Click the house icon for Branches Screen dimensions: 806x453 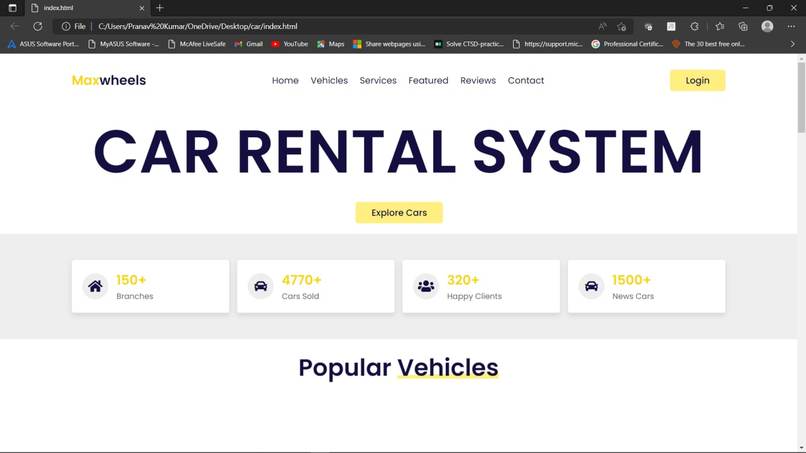[95, 286]
